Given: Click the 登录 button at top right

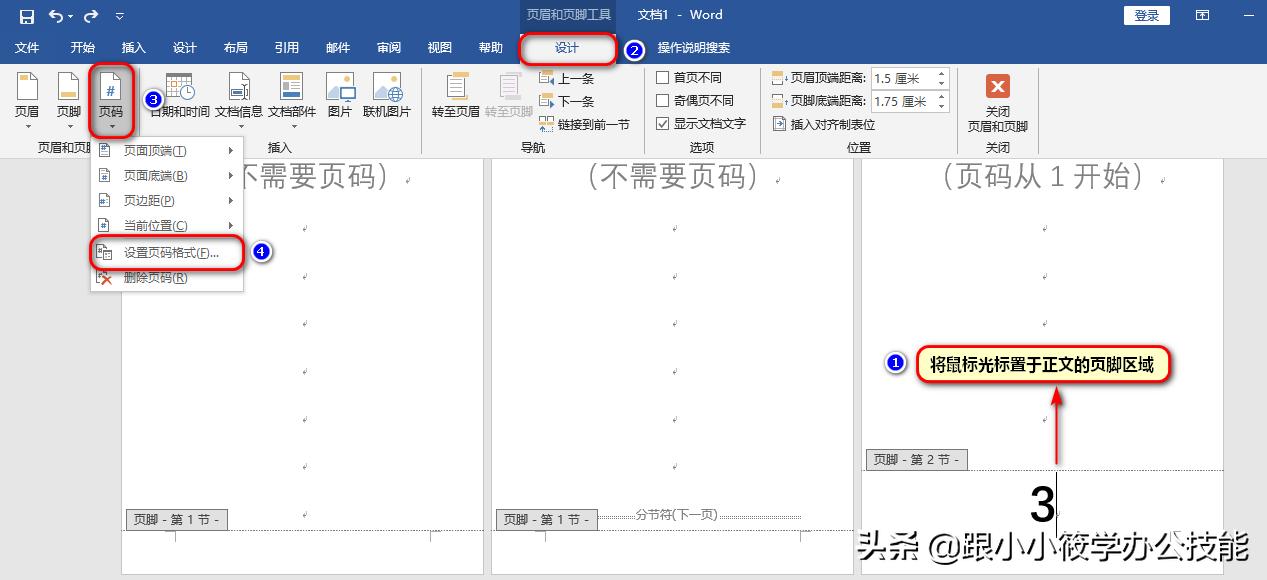Looking at the screenshot, I should [x=1146, y=15].
